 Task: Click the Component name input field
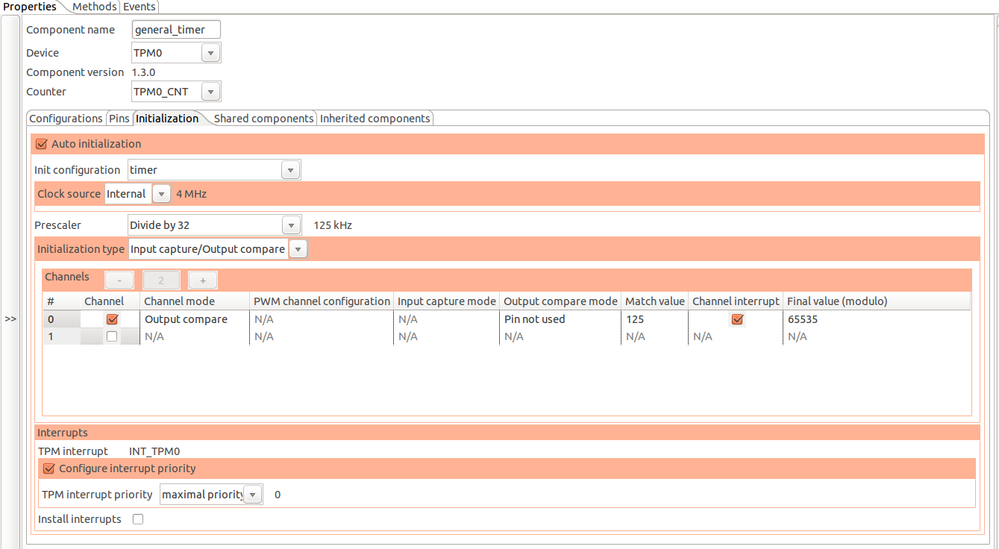click(176, 30)
